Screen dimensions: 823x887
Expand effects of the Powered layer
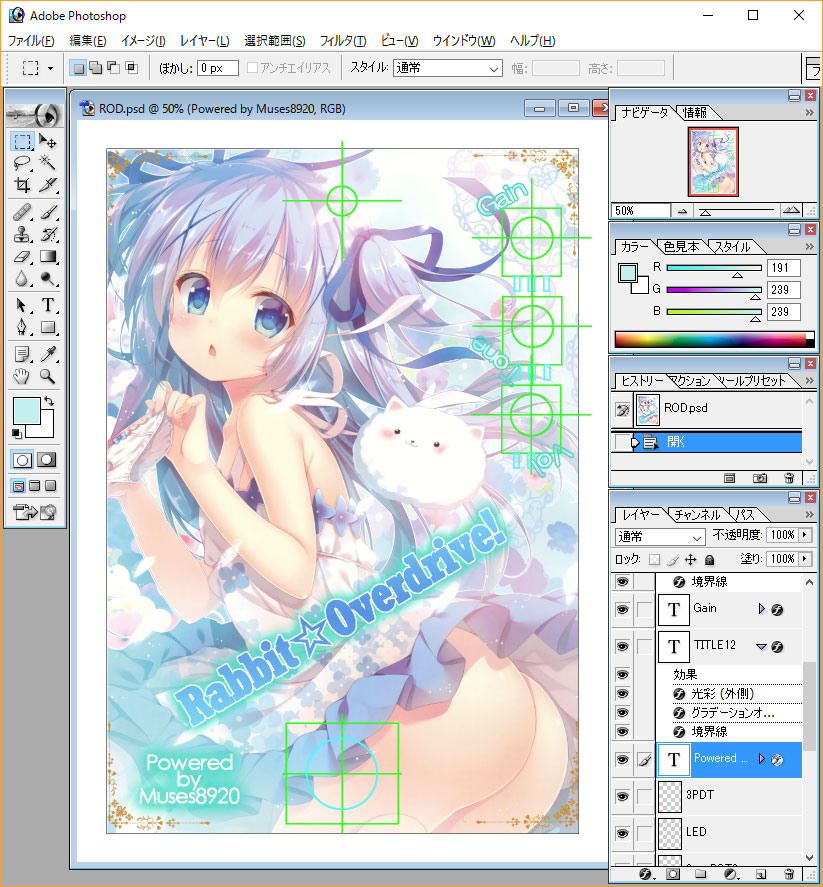[761, 759]
